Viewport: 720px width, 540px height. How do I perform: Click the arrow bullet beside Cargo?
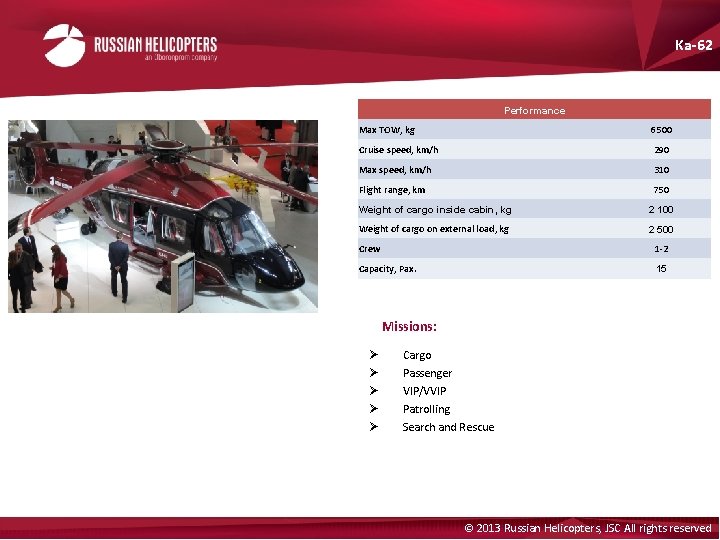(x=374, y=354)
